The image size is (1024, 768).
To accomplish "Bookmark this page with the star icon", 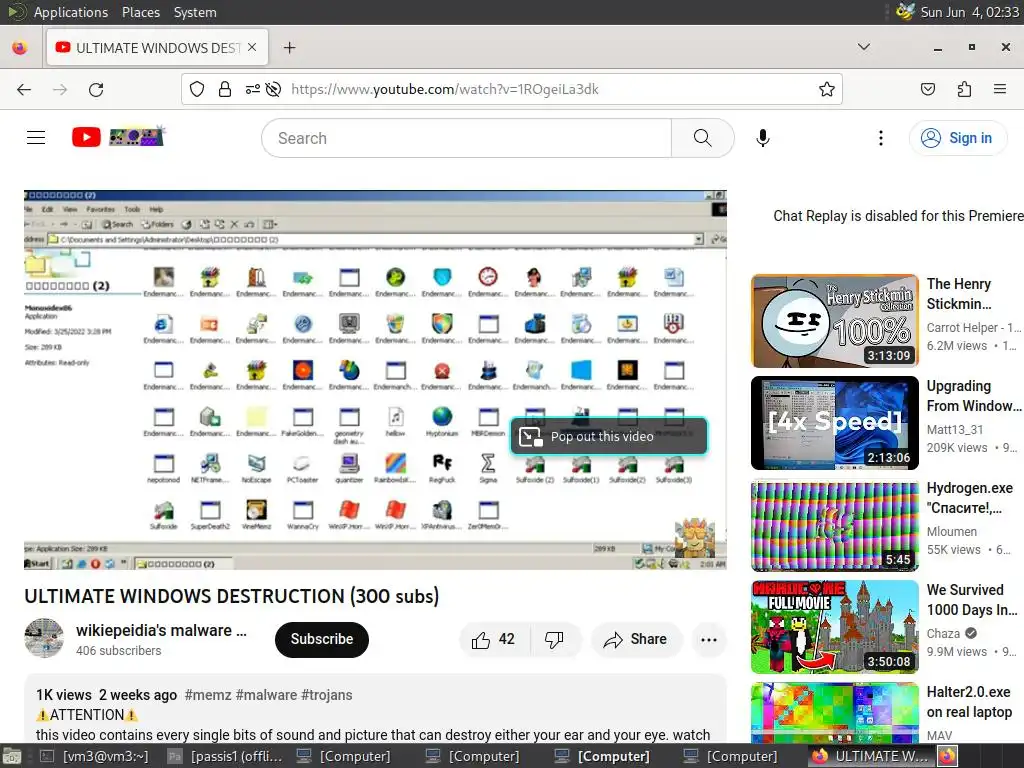I will (827, 89).
